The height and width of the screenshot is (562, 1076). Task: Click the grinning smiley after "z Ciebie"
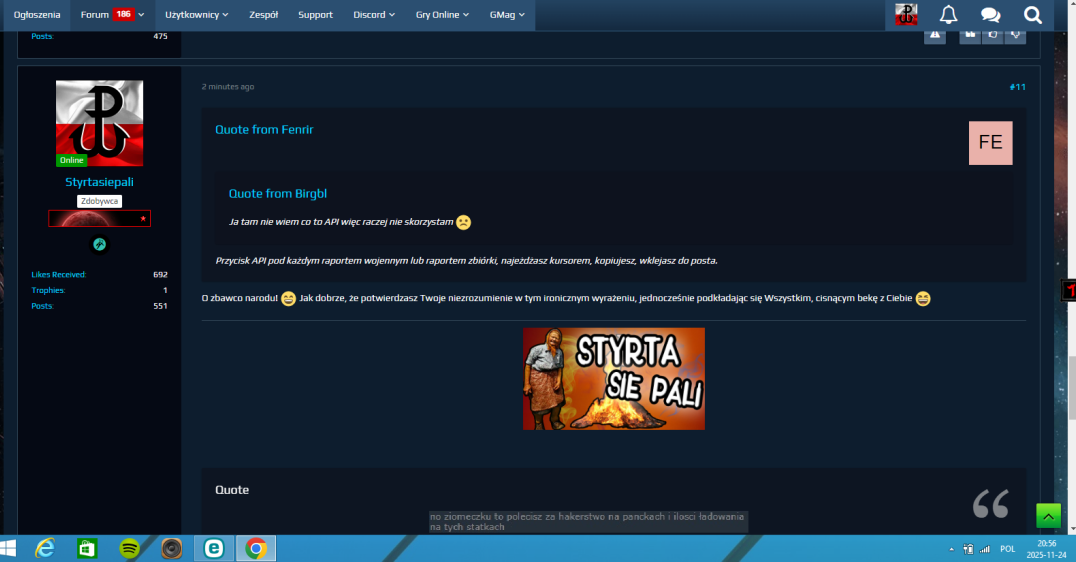[x=923, y=298]
